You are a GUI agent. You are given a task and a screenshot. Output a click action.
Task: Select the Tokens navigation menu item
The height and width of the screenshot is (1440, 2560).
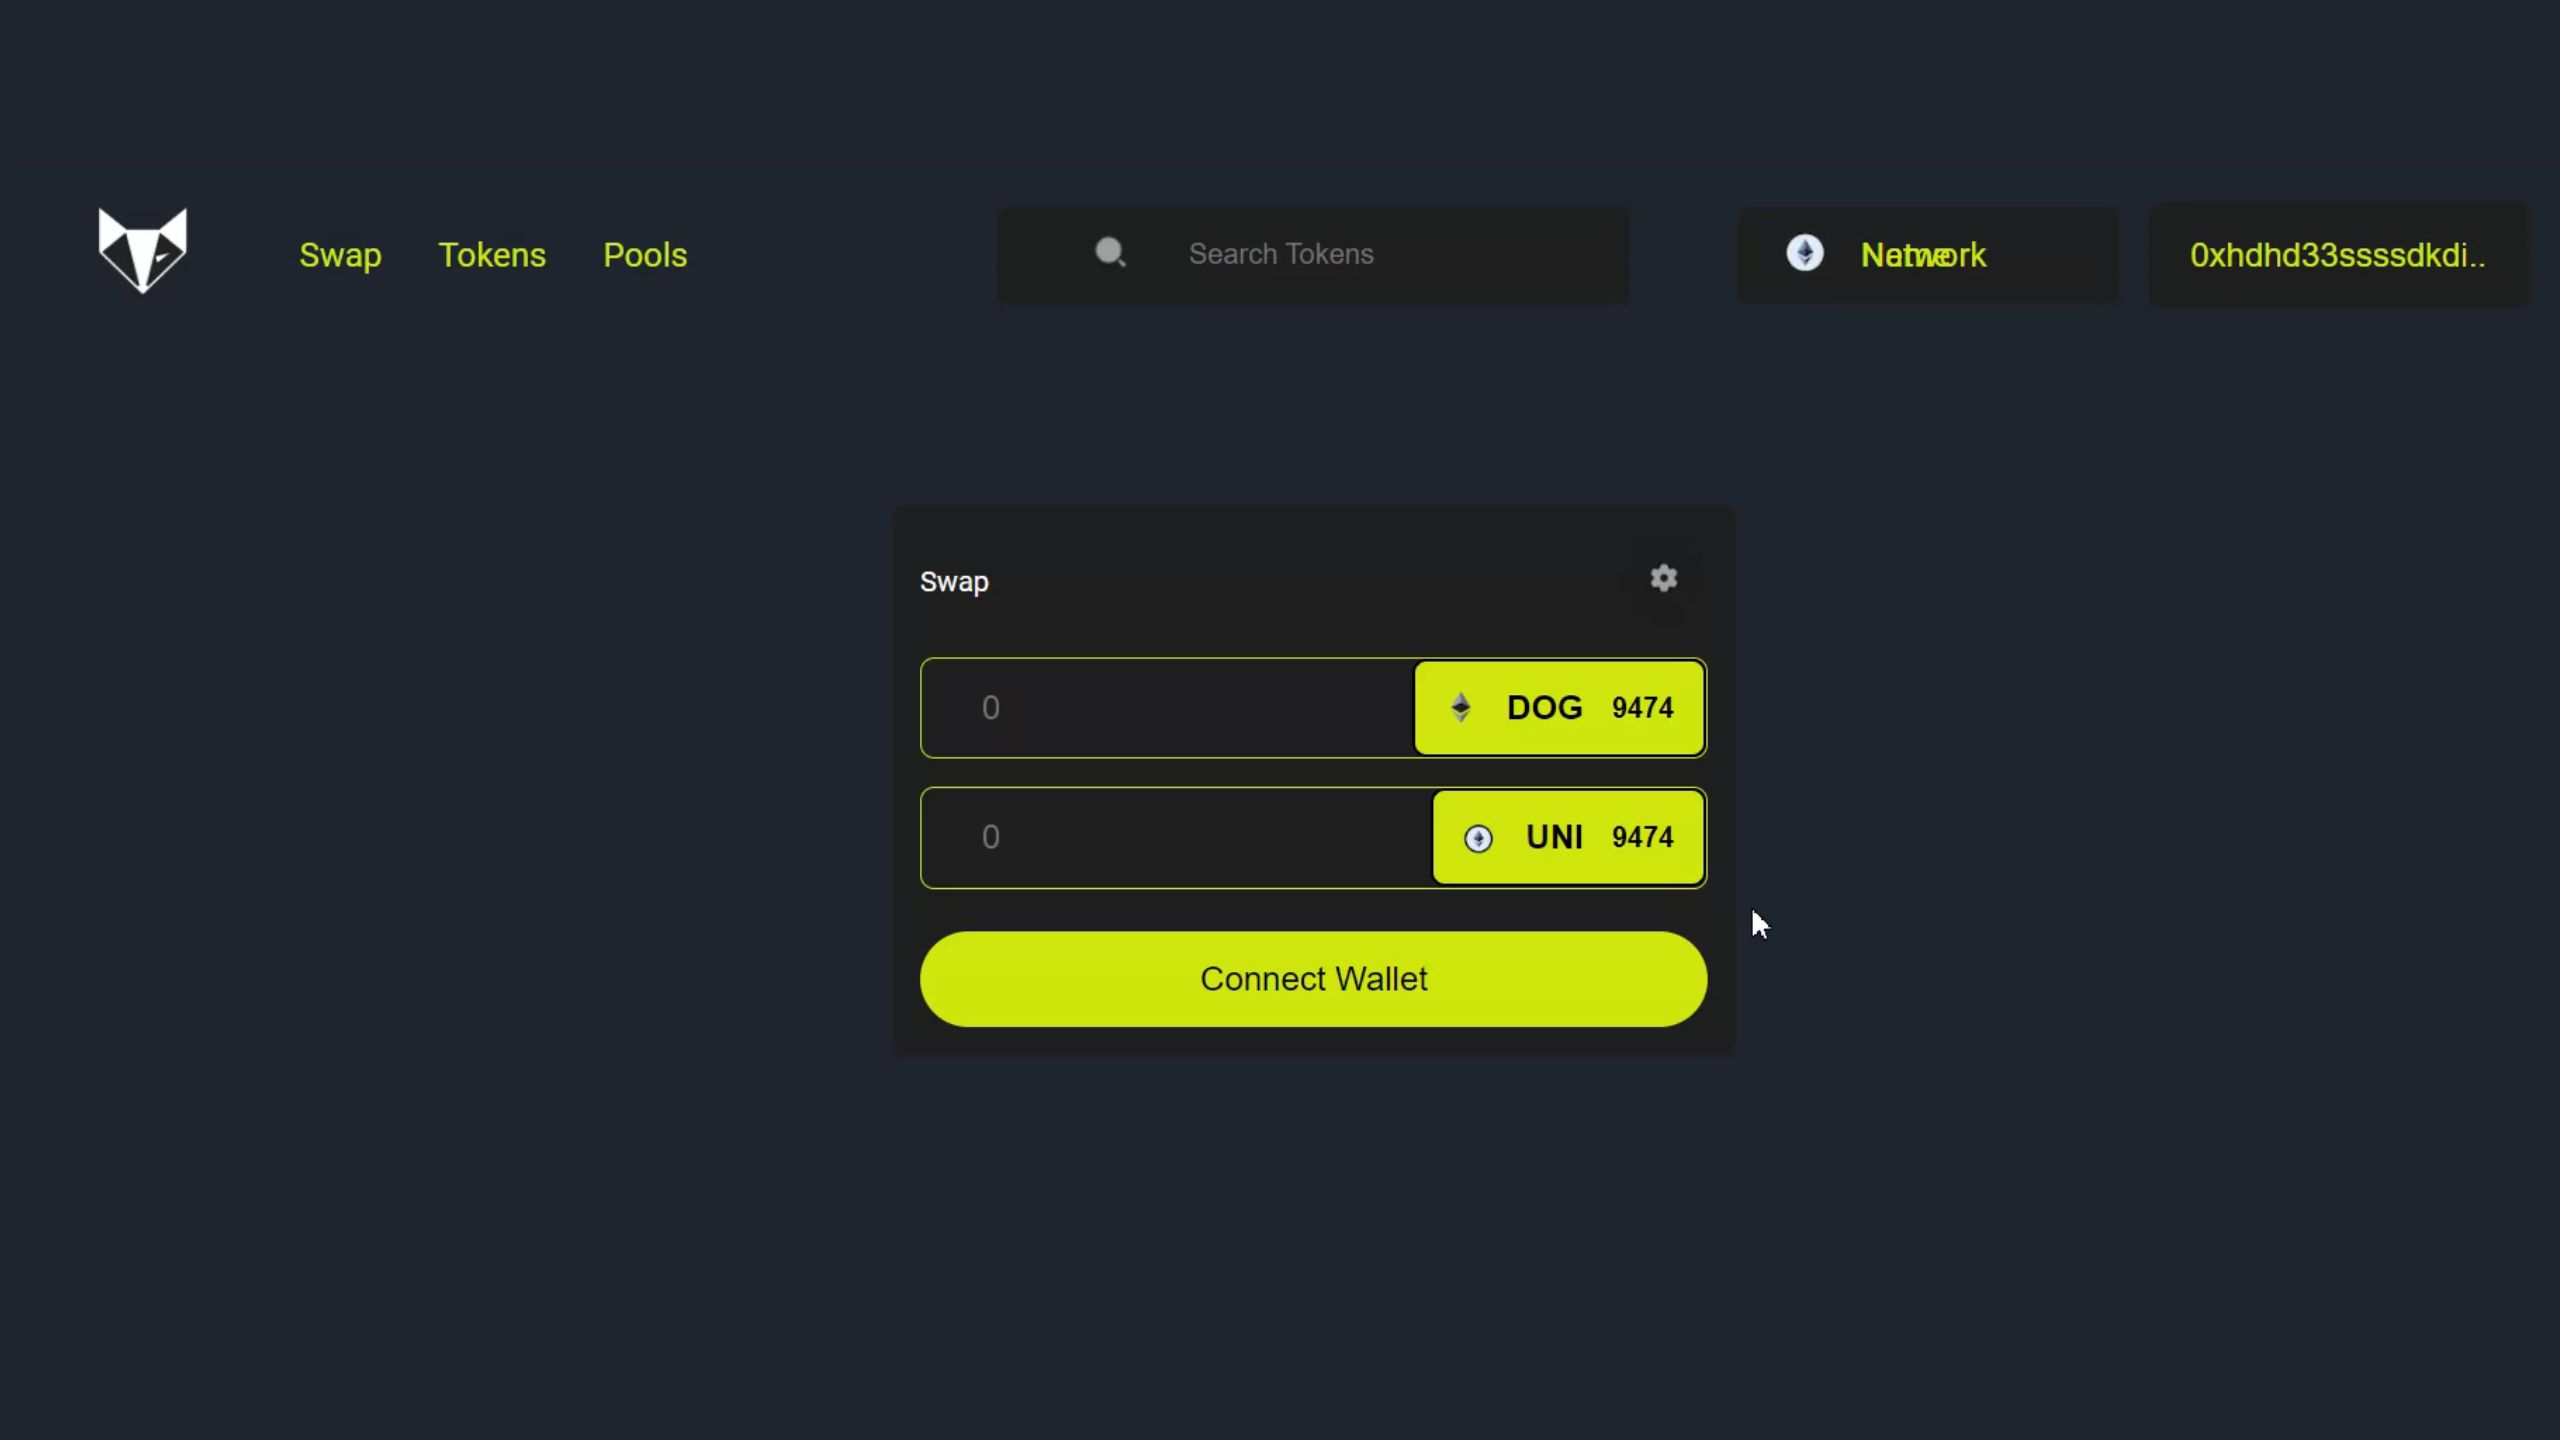(x=492, y=255)
